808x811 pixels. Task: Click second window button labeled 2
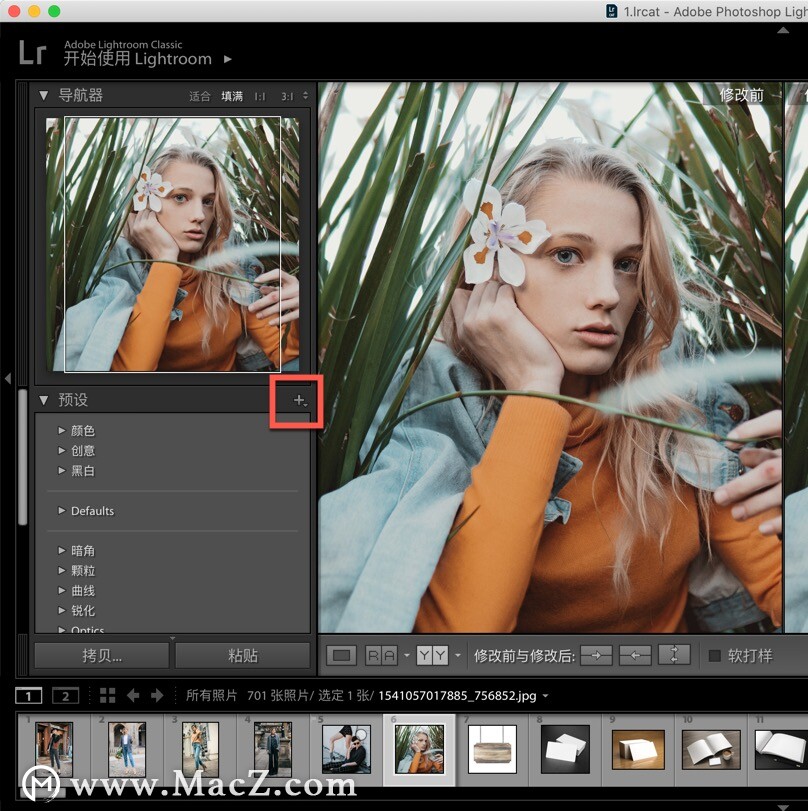[x=66, y=696]
